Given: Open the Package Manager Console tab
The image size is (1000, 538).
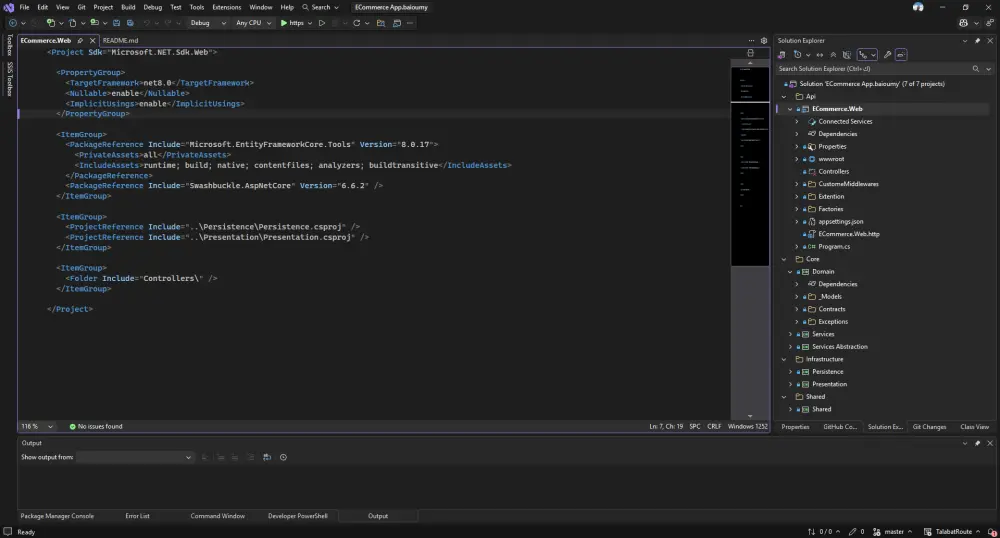Looking at the screenshot, I should tap(57, 516).
